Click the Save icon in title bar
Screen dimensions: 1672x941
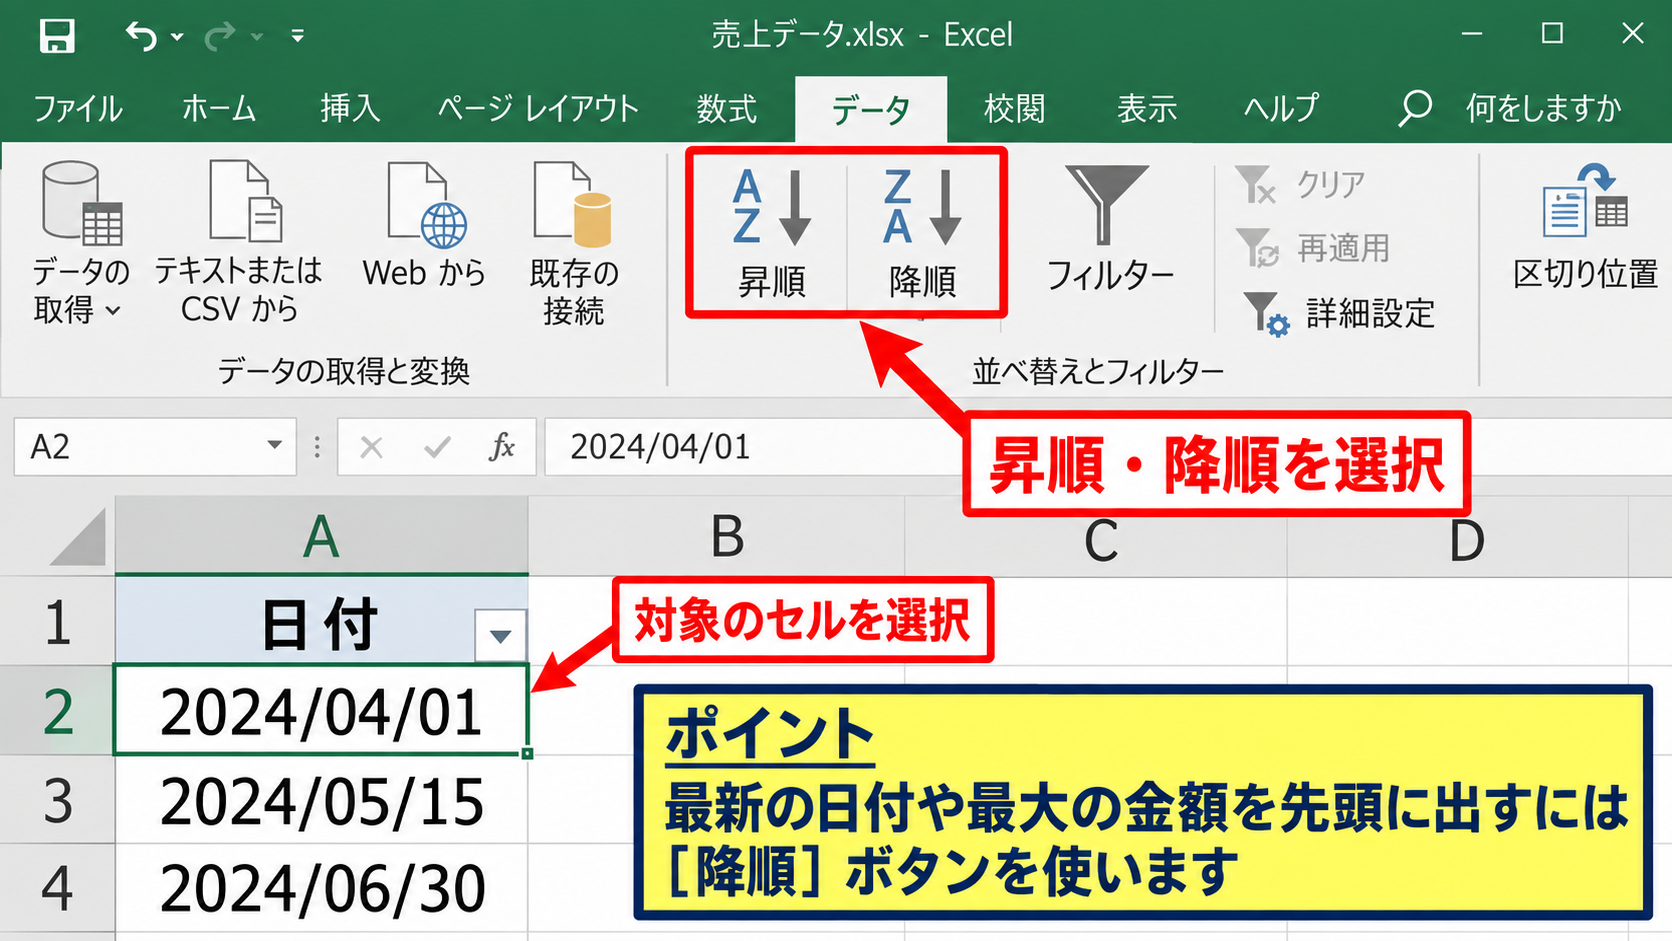57,36
